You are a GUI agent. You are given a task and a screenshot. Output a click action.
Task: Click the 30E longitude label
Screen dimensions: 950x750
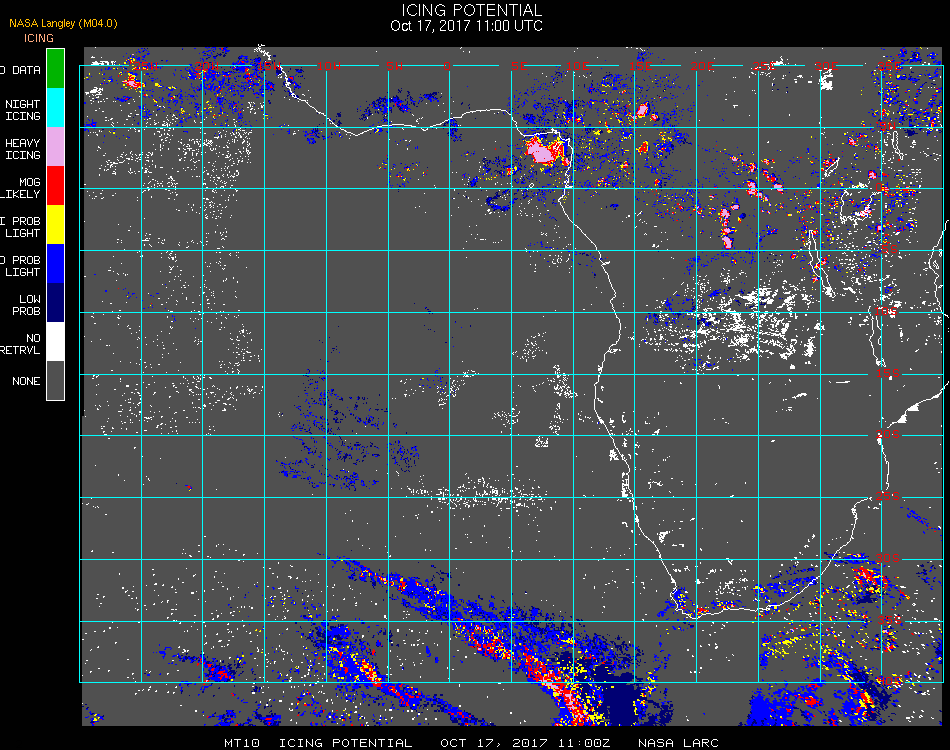pos(826,66)
